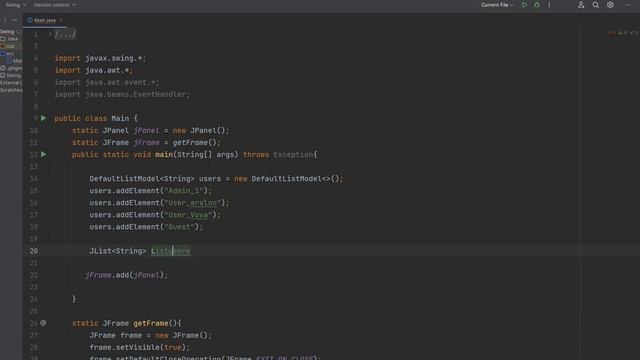This screenshot has height=360, width=640.
Task: Open the Current File run configuration dropdown
Action: pyautogui.click(x=497, y=5)
